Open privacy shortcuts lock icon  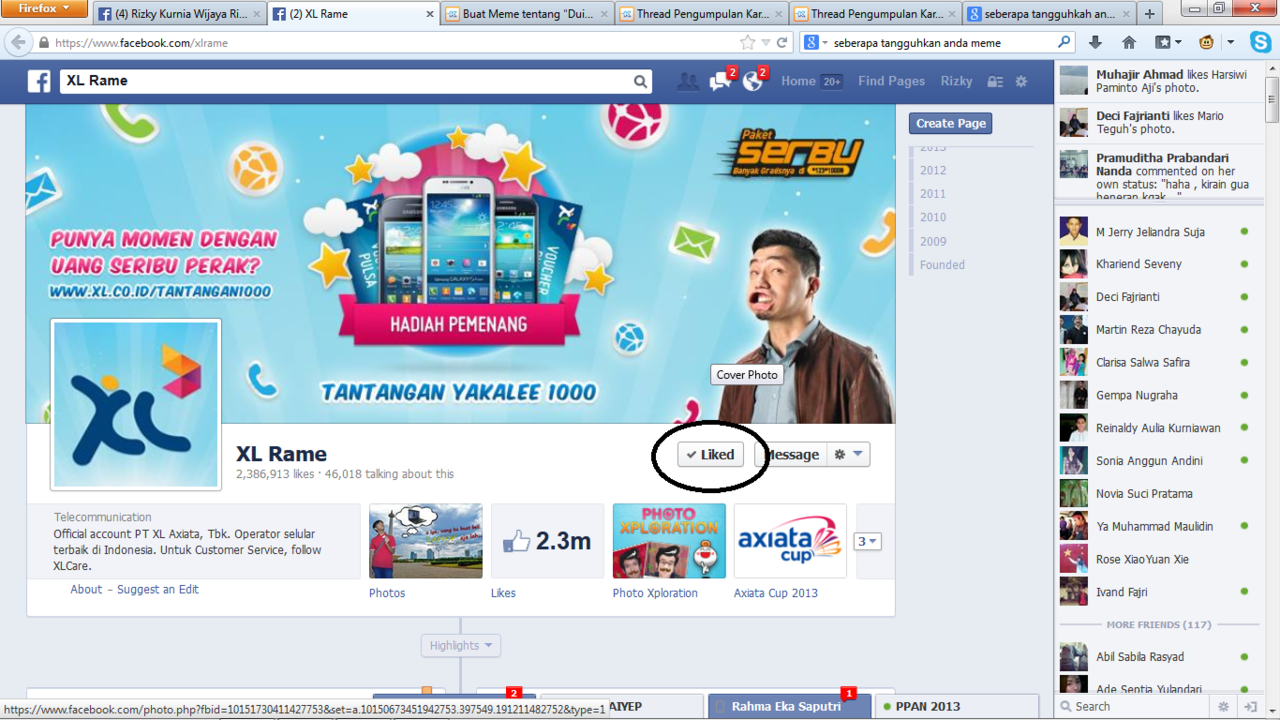[x=995, y=82]
